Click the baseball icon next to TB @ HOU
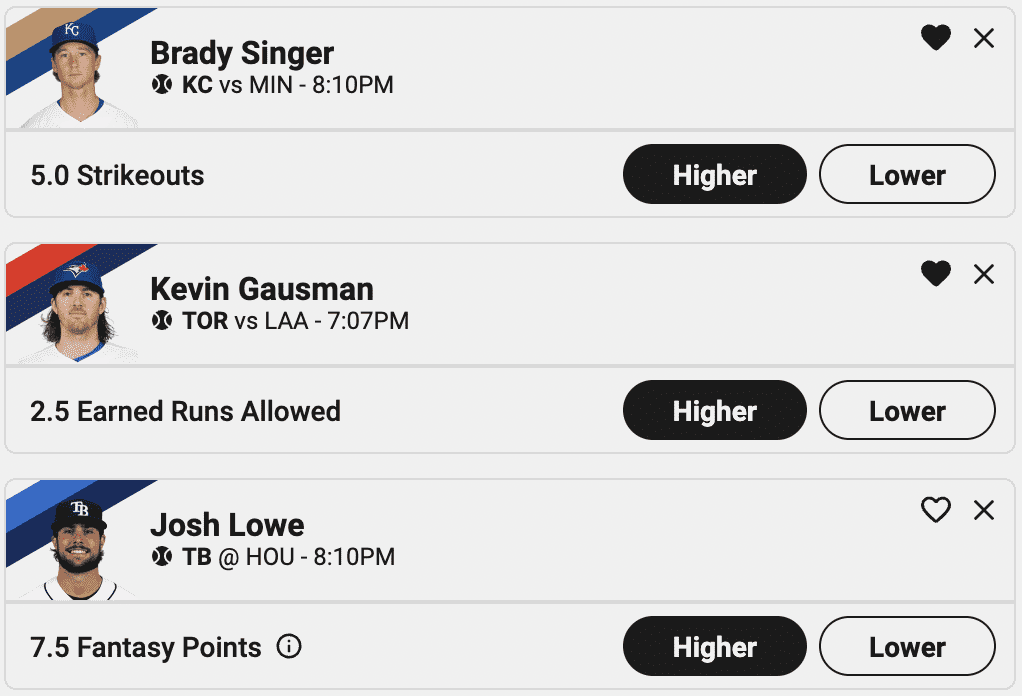 coord(162,557)
